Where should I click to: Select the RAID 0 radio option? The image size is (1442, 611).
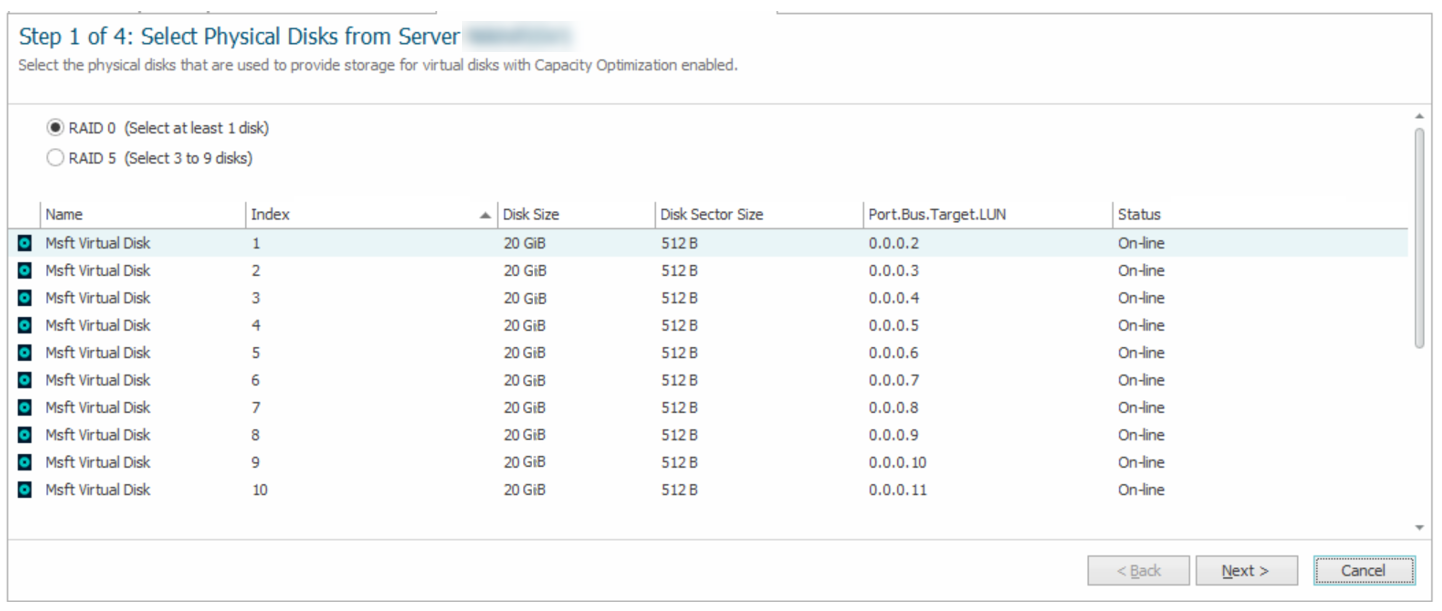pyautogui.click(x=55, y=128)
